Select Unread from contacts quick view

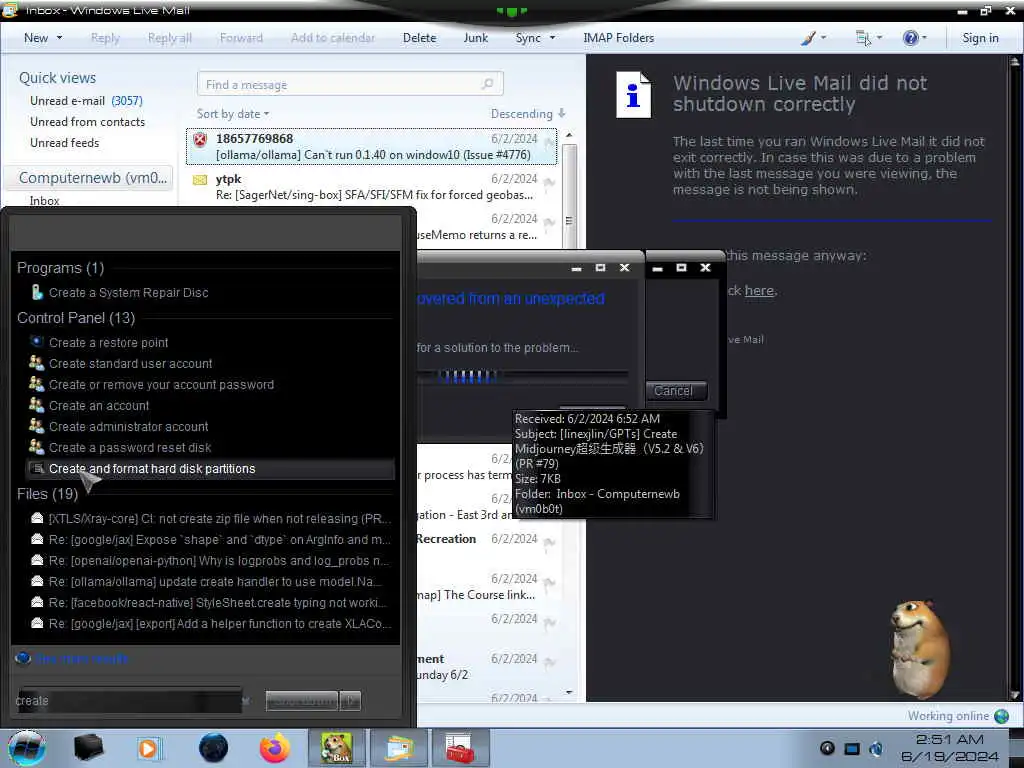pyautogui.click(x=88, y=121)
